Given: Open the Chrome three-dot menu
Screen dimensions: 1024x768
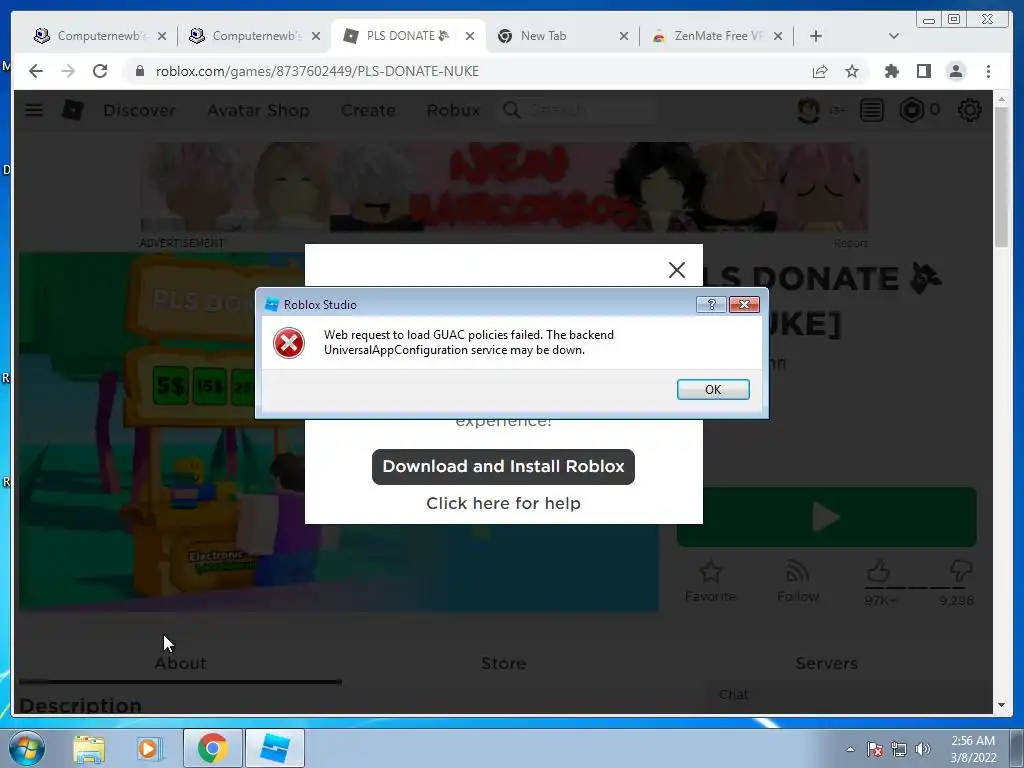Looking at the screenshot, I should click(988, 71).
